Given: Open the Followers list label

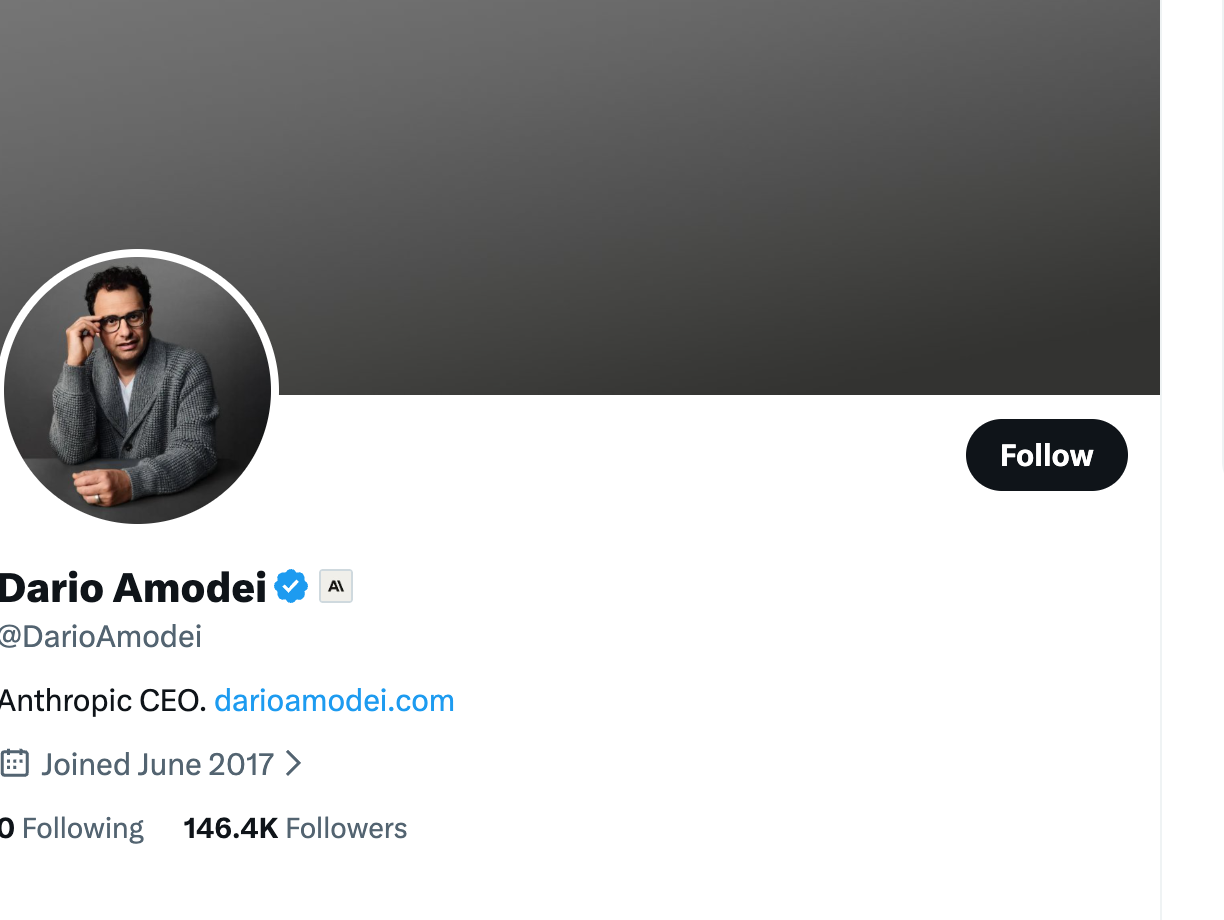Looking at the screenshot, I should [346, 828].
